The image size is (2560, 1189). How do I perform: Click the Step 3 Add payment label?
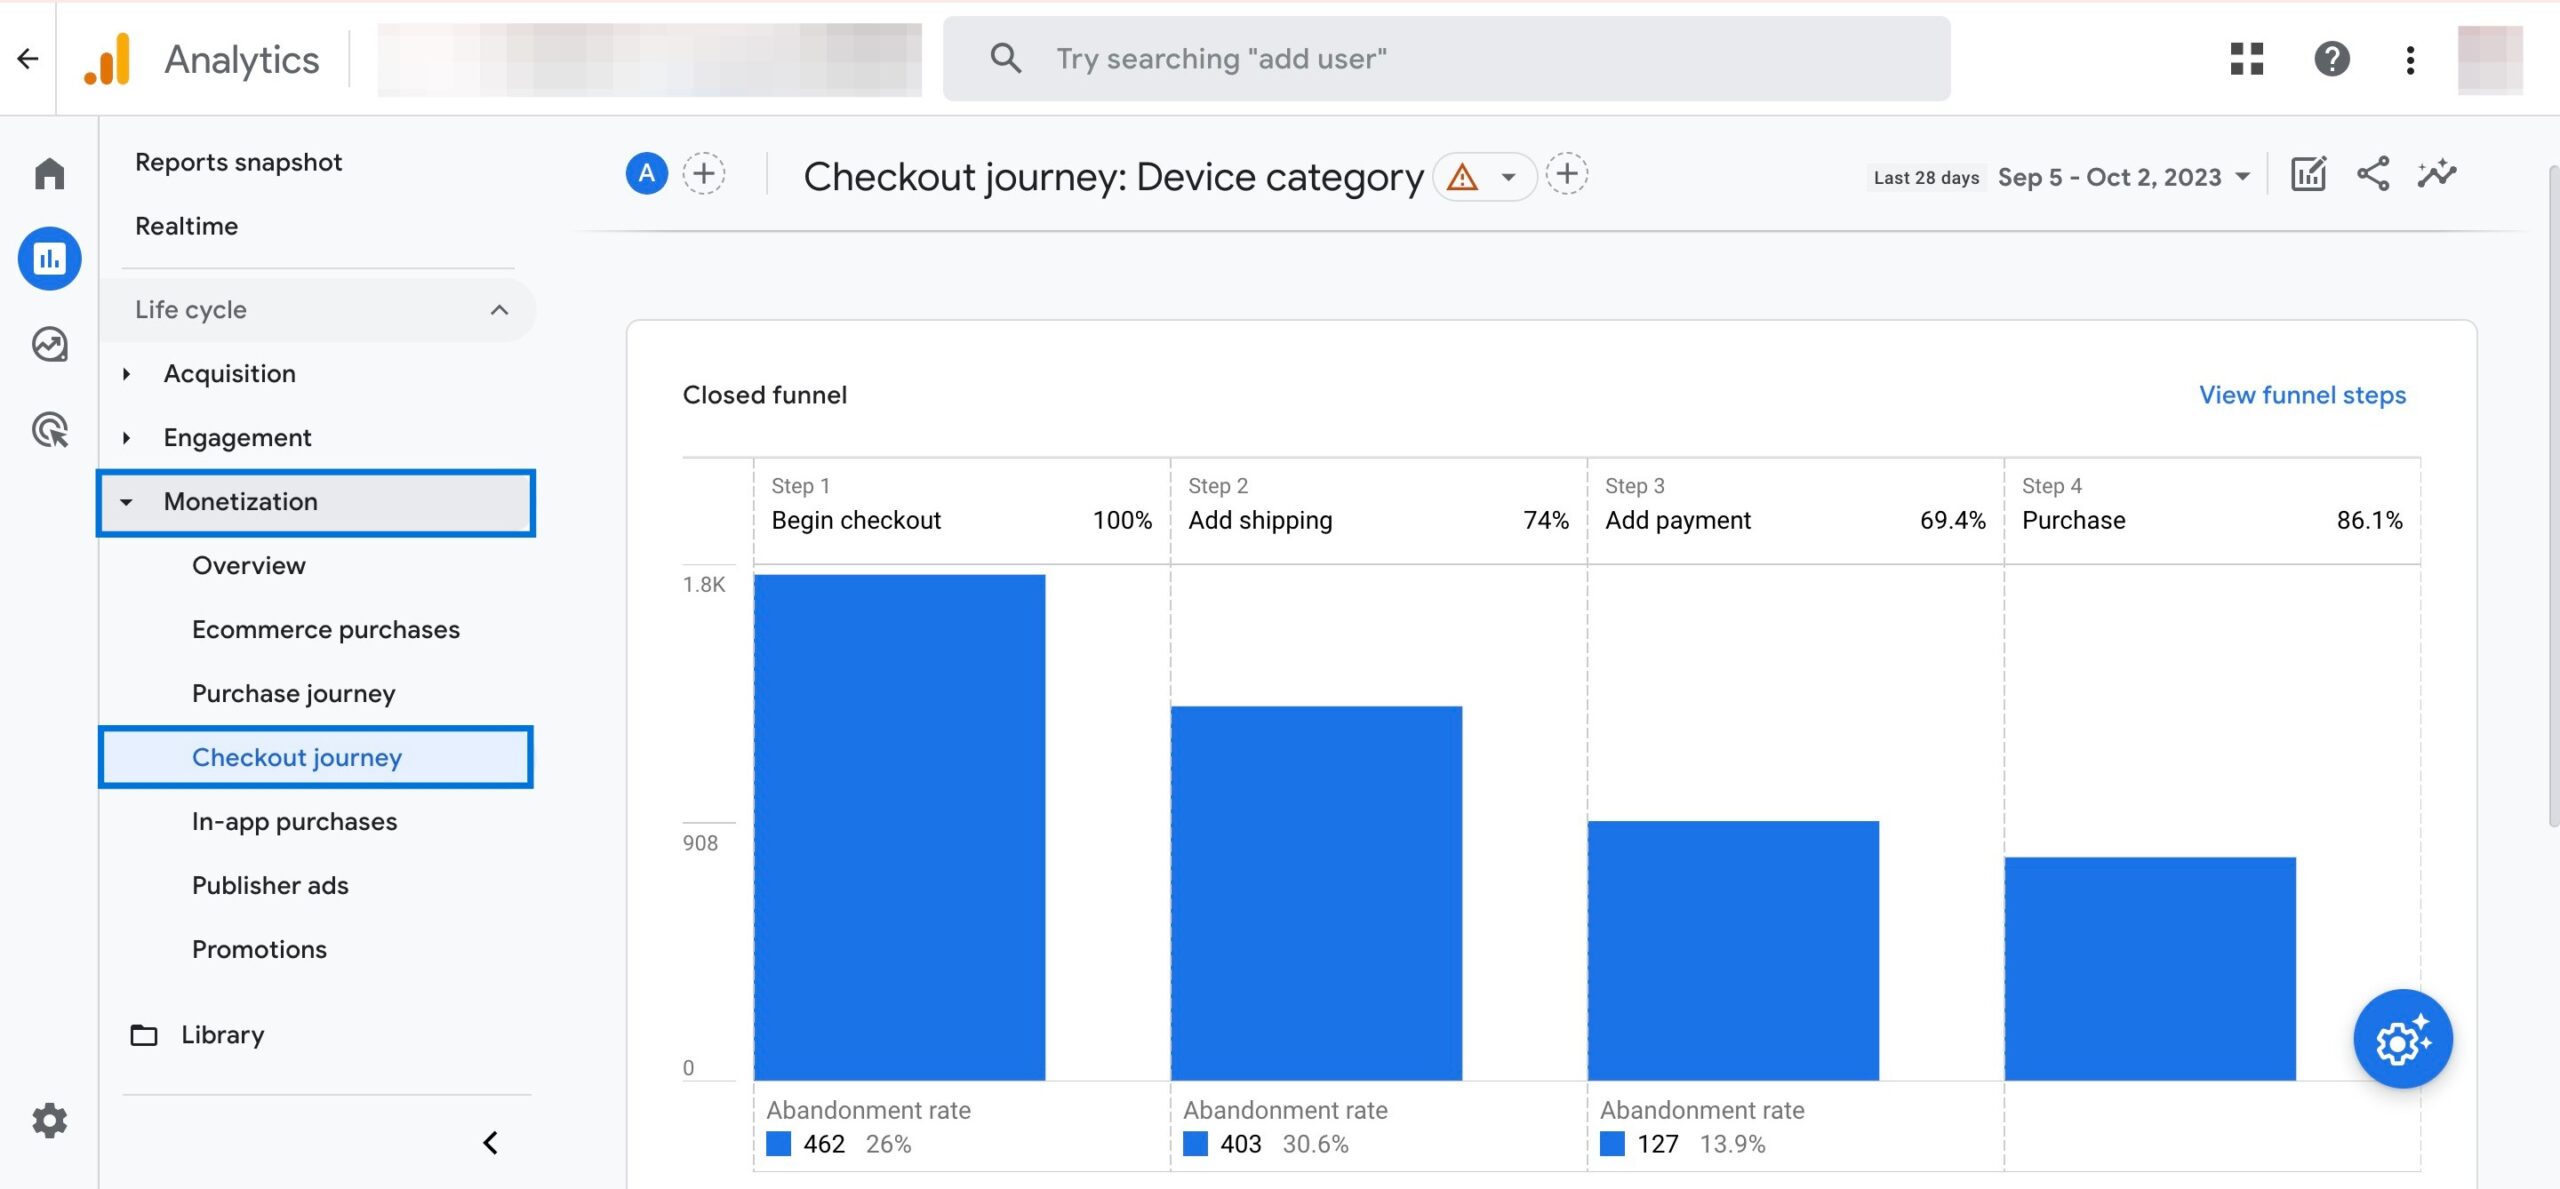[1678, 521]
